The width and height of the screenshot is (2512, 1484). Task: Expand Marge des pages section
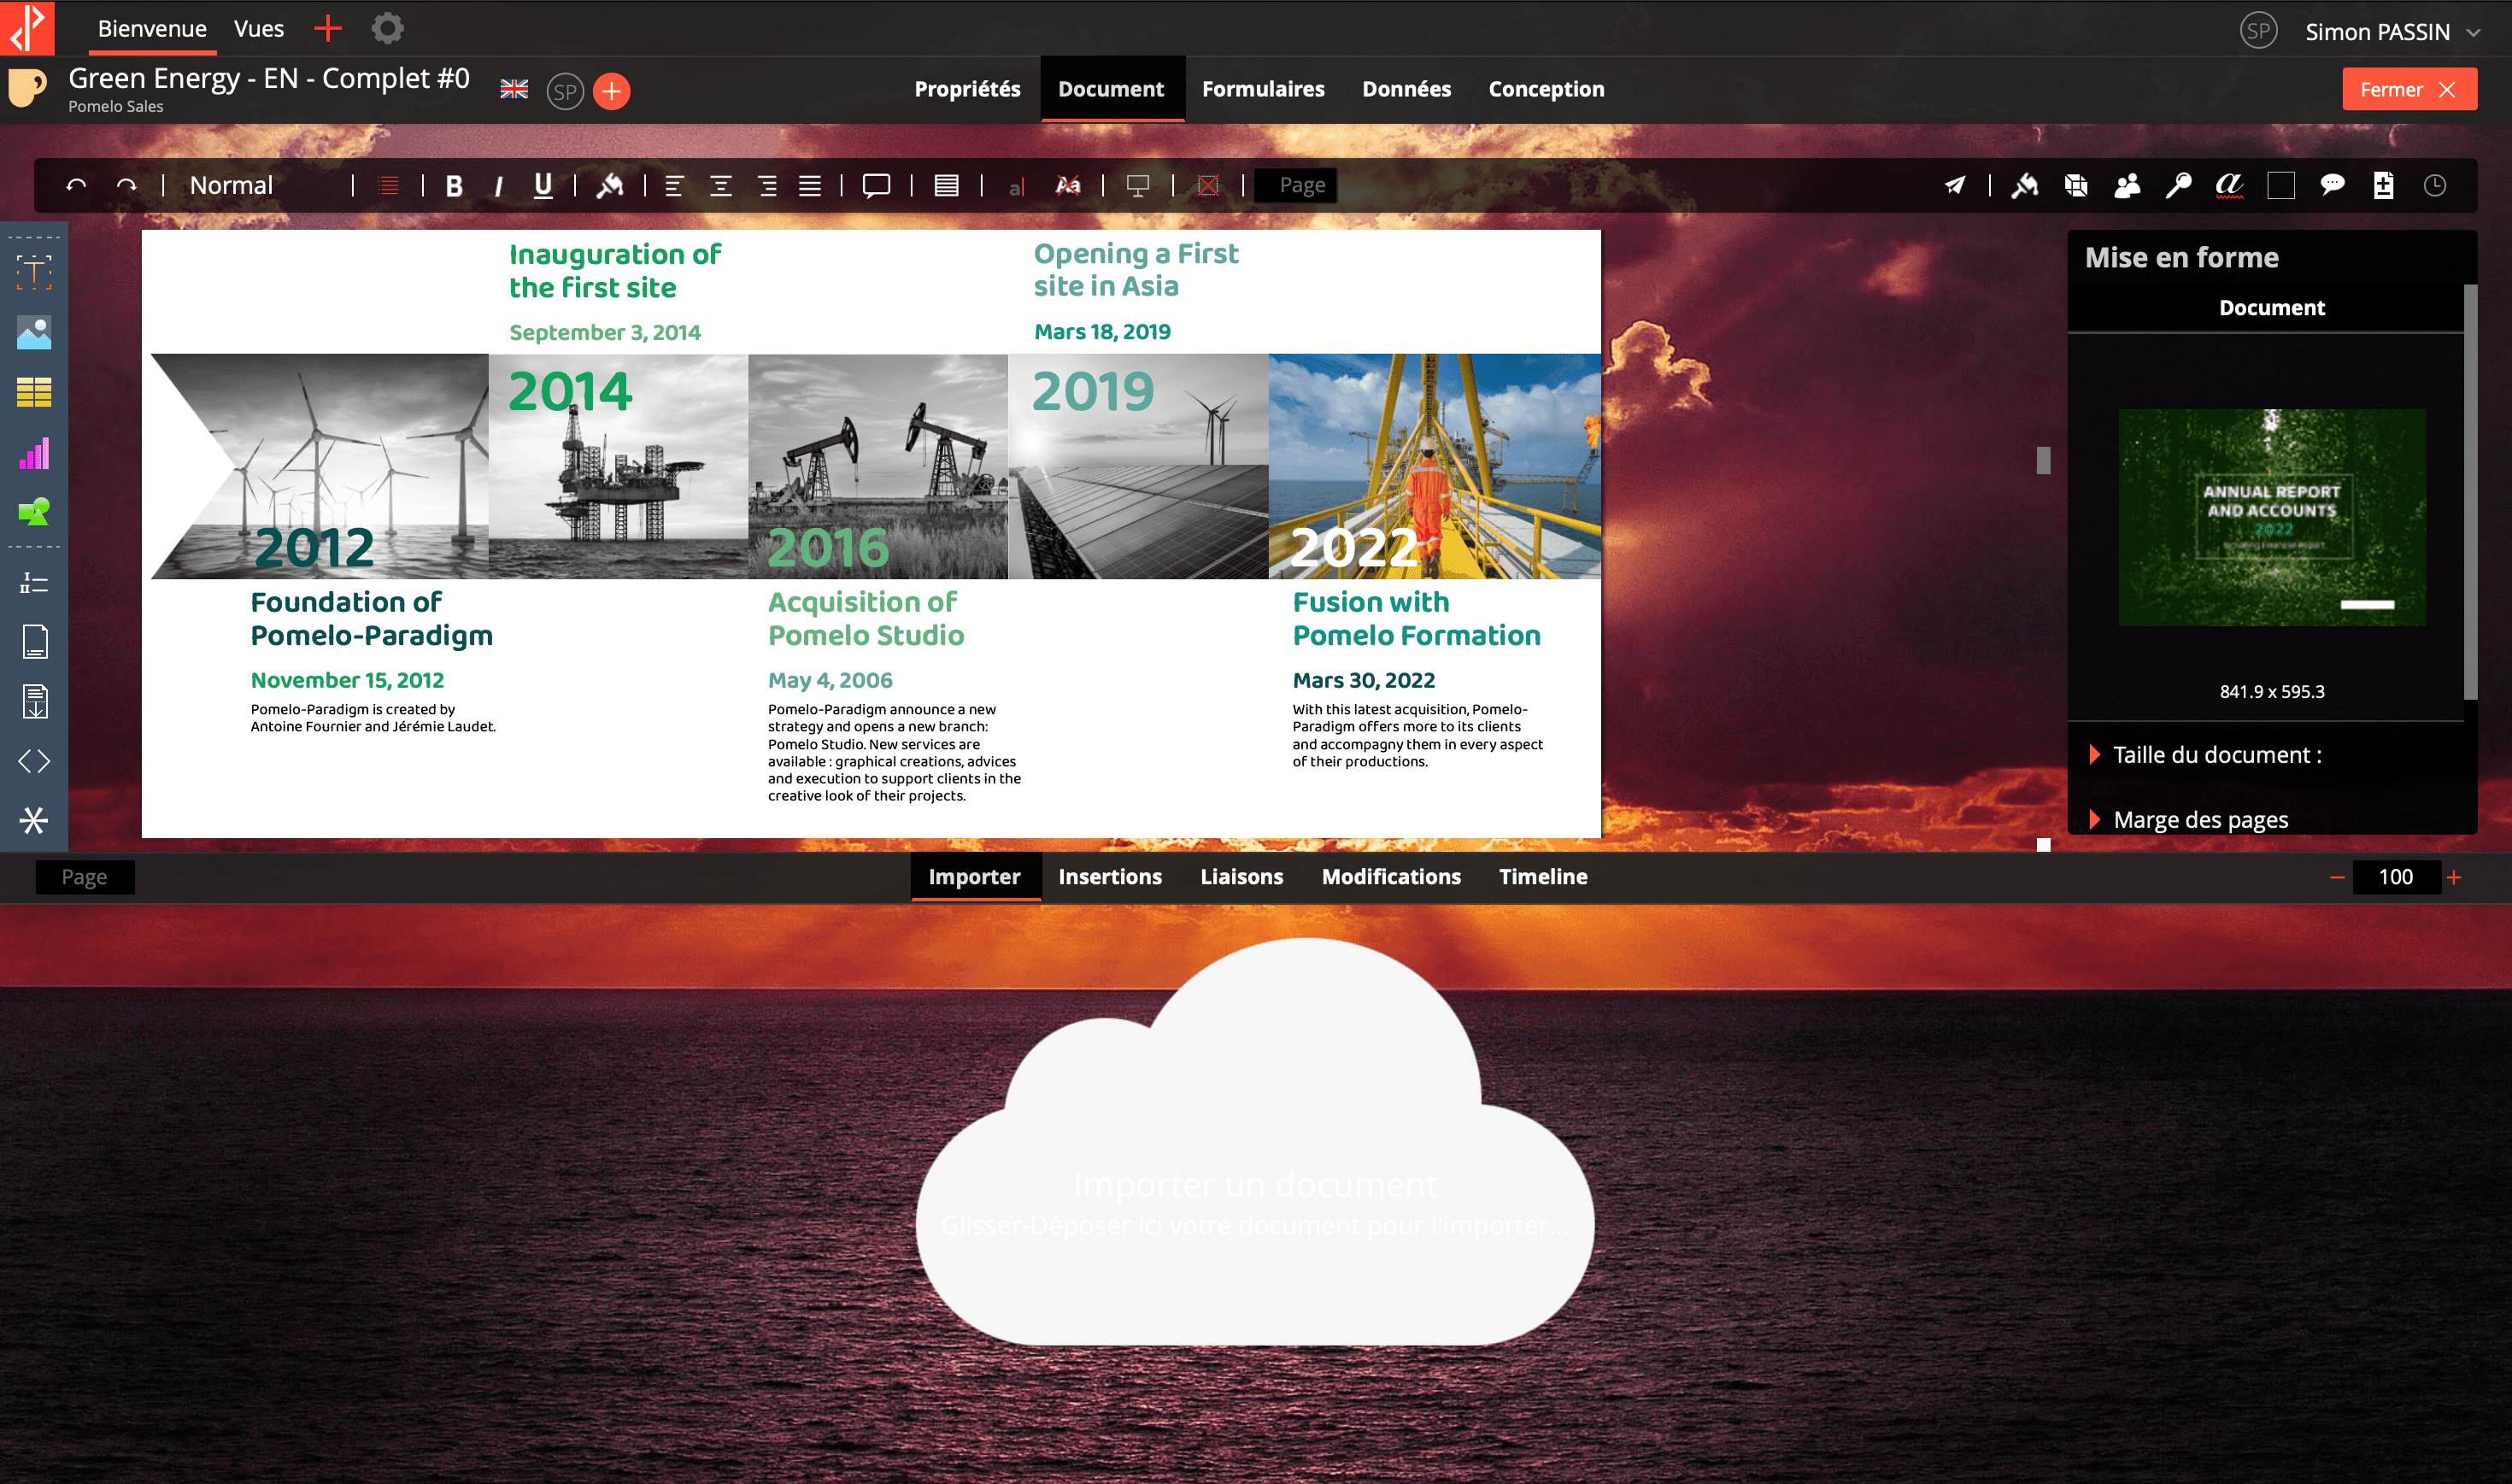coord(2200,820)
